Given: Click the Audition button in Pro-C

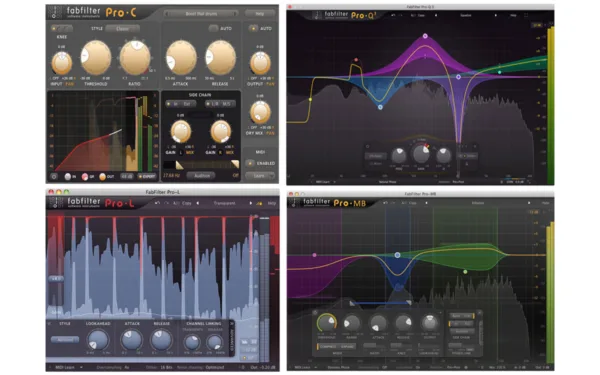Looking at the screenshot, I should click(x=201, y=176).
